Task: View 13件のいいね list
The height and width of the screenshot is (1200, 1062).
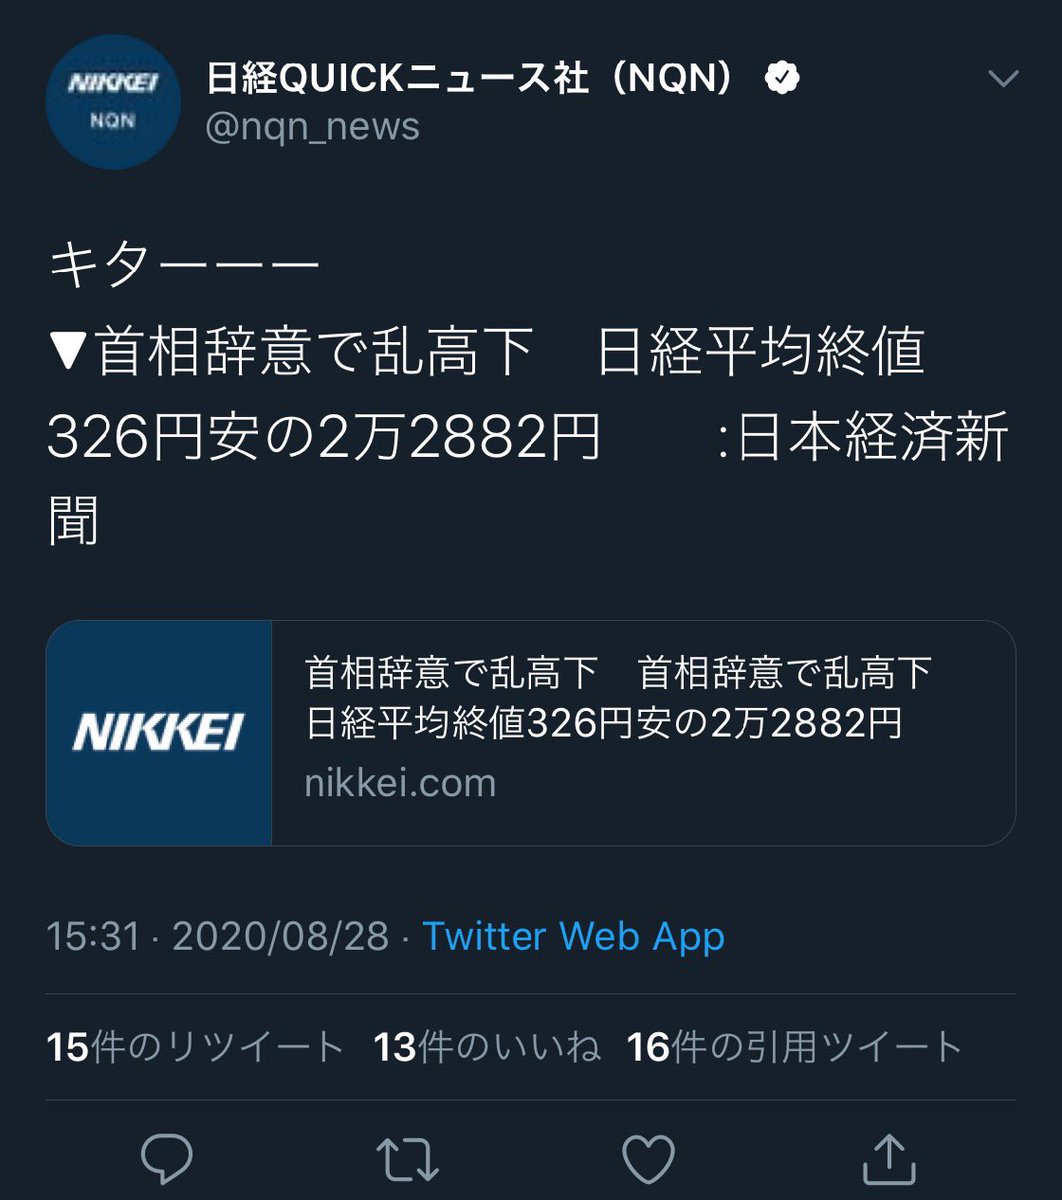Action: [488, 1047]
